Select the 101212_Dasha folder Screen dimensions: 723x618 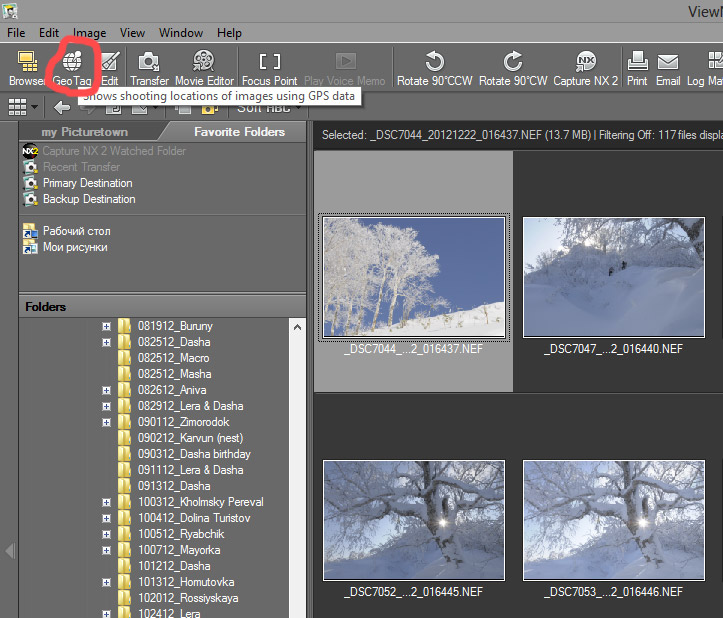click(174, 566)
